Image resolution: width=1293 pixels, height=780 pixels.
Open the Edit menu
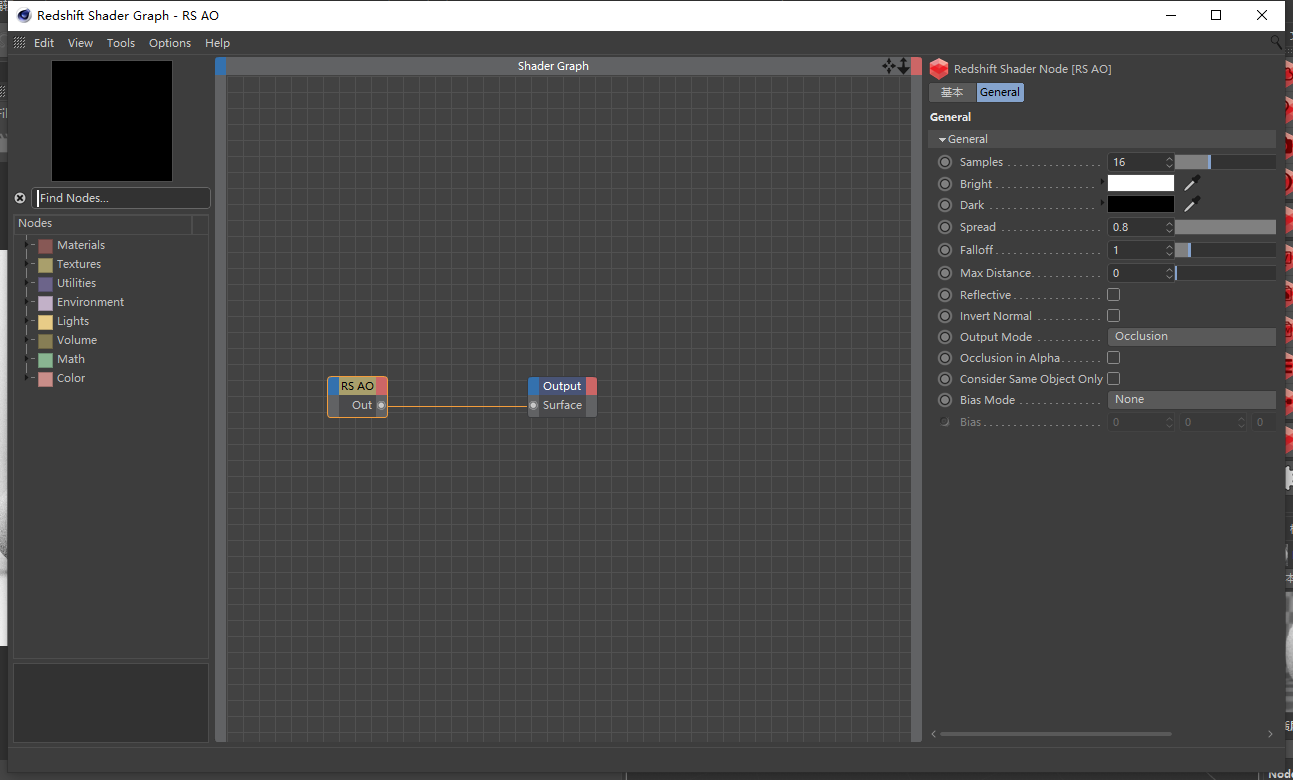(x=44, y=43)
